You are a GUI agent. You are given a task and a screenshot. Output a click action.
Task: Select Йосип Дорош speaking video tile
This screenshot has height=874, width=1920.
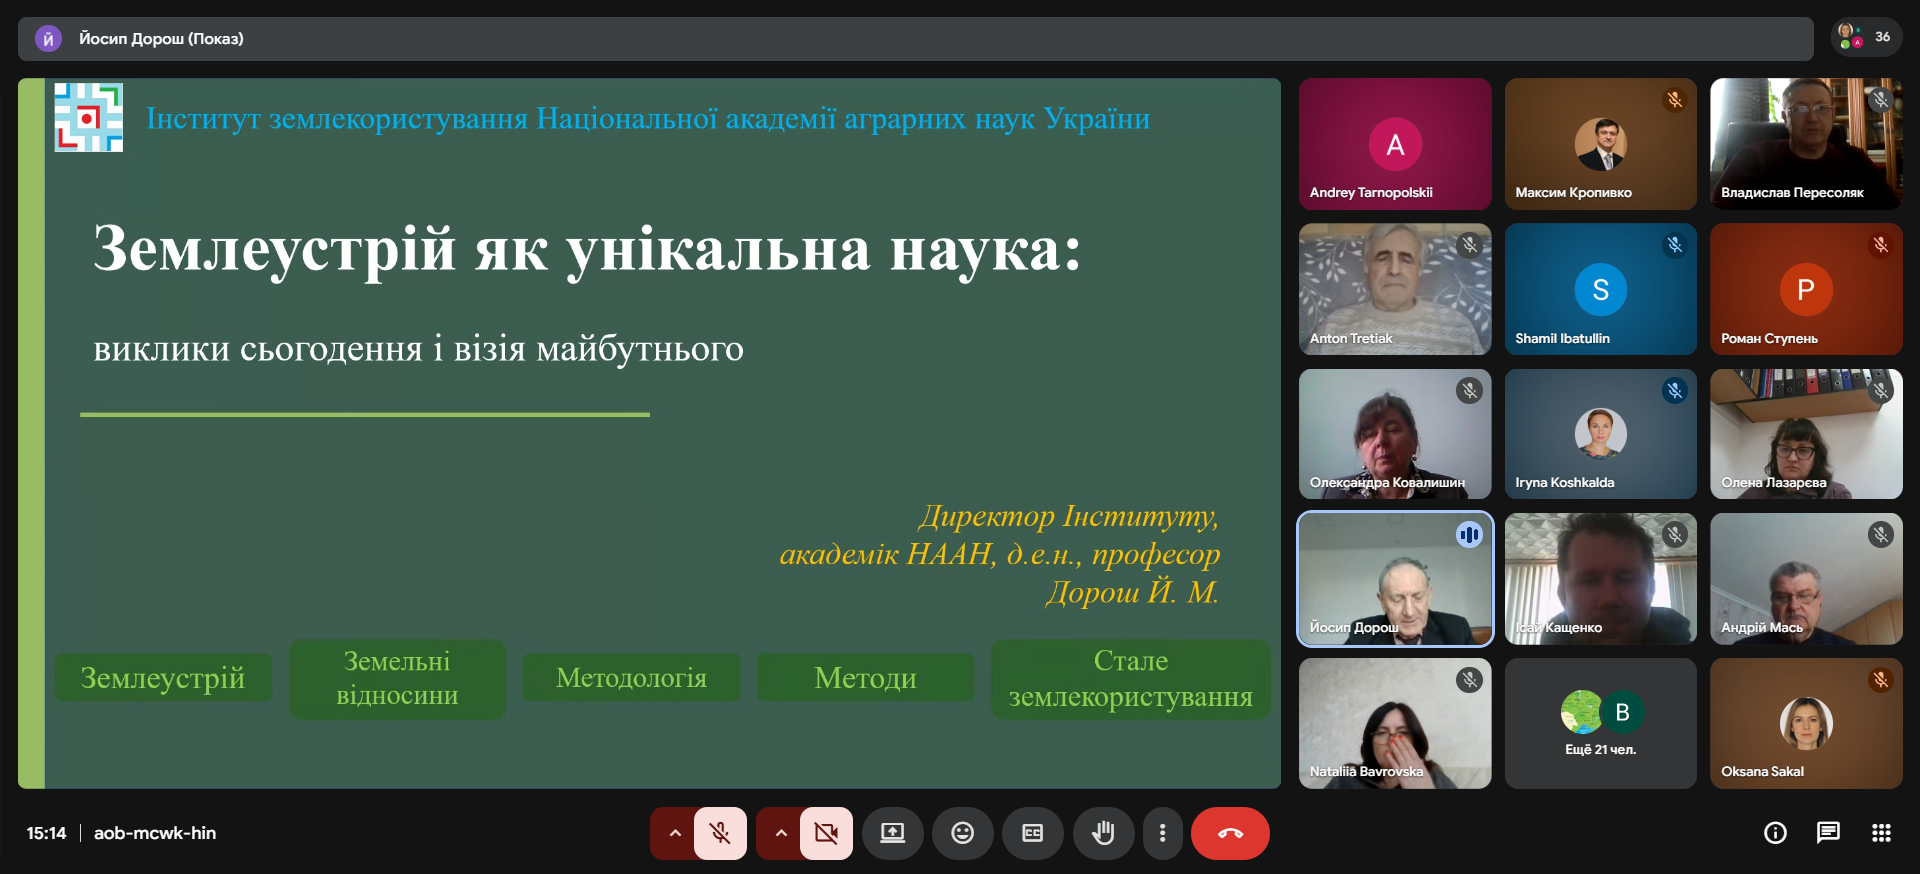[x=1395, y=579]
